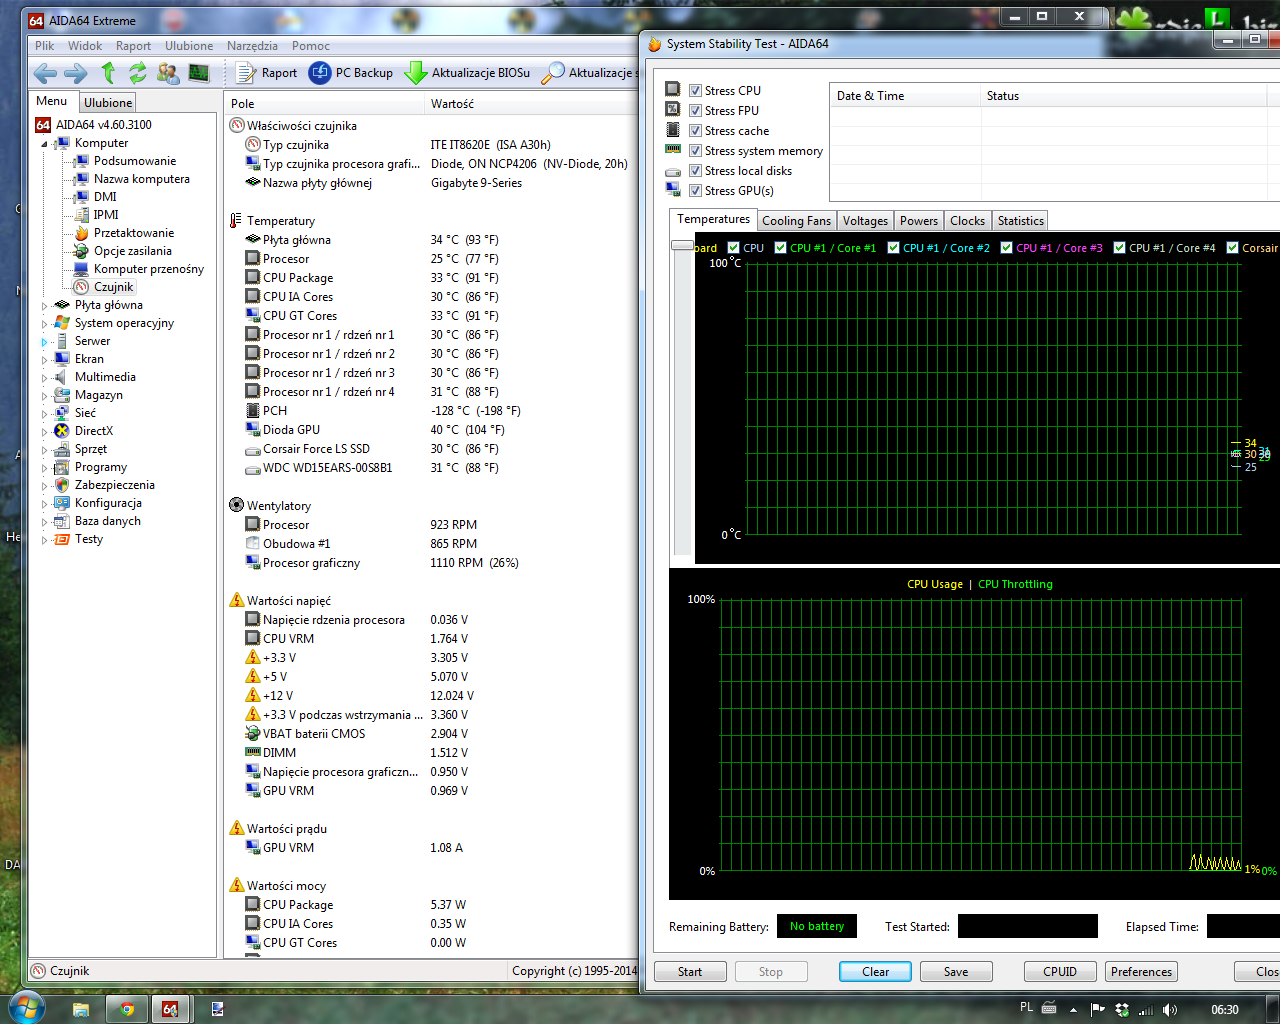Expand the Multimedia tree node

pyautogui.click(x=44, y=378)
